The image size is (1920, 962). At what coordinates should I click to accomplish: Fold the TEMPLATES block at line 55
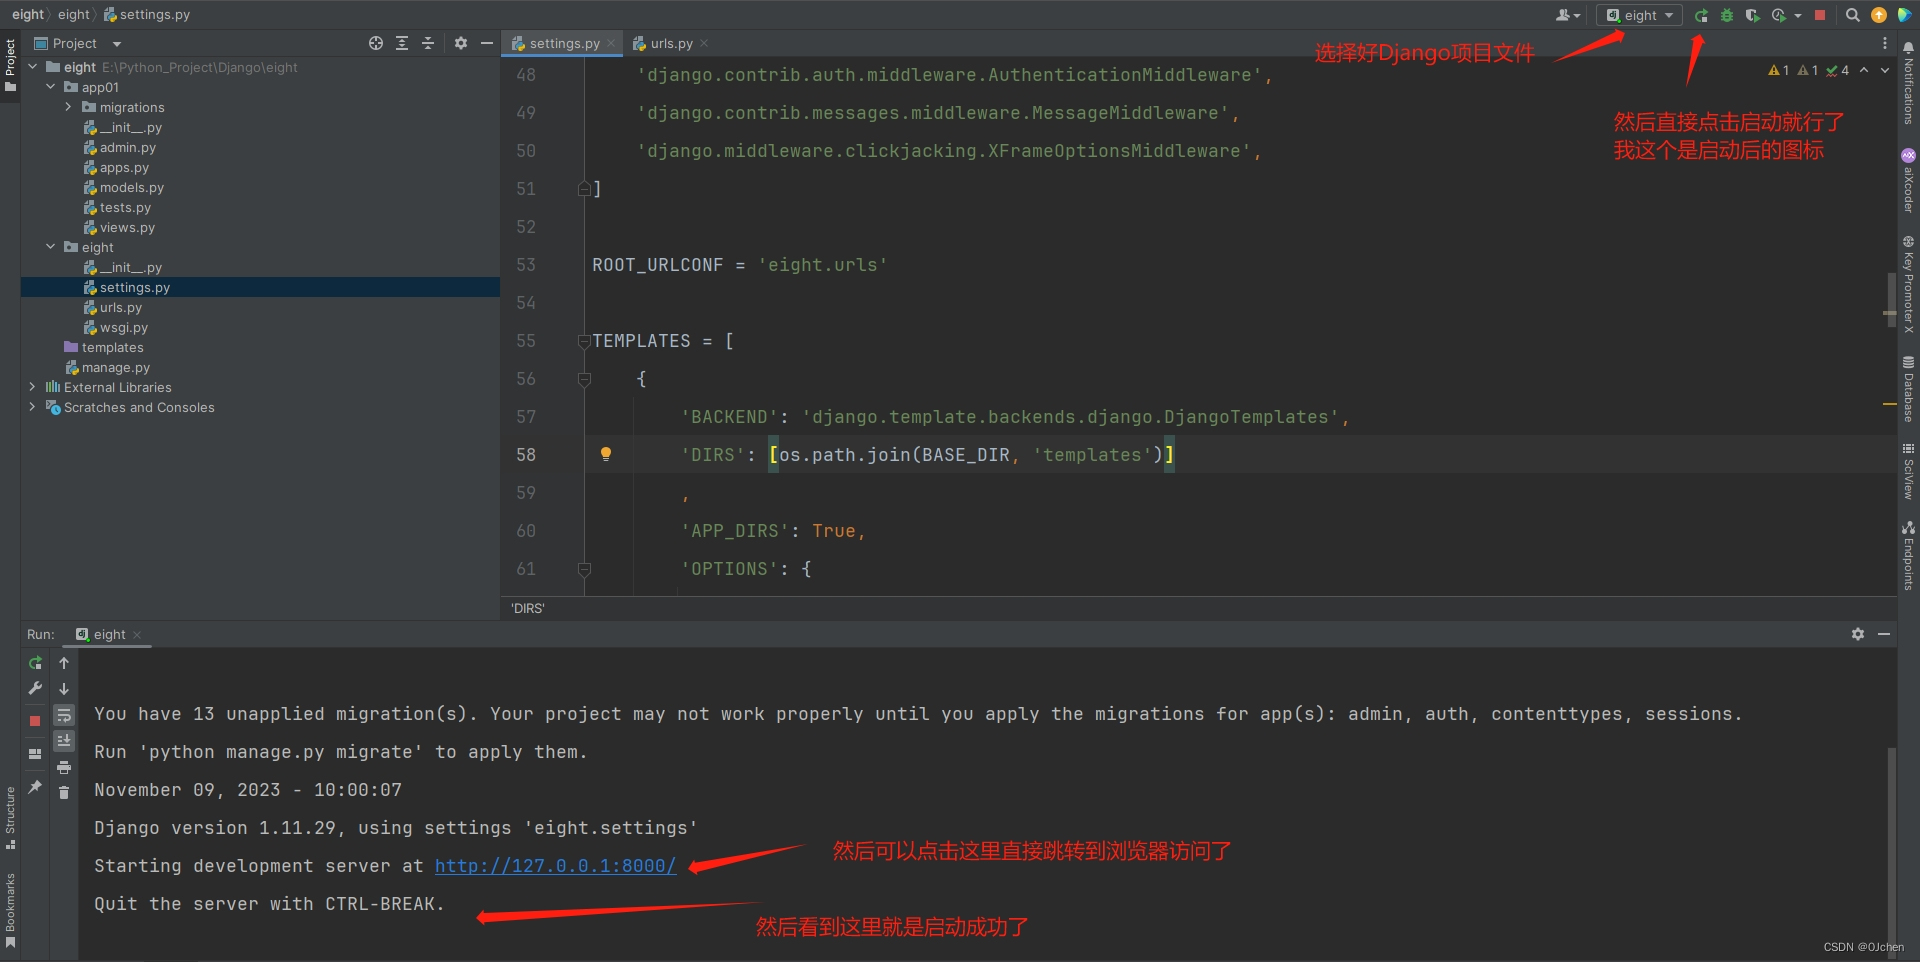[x=584, y=341]
